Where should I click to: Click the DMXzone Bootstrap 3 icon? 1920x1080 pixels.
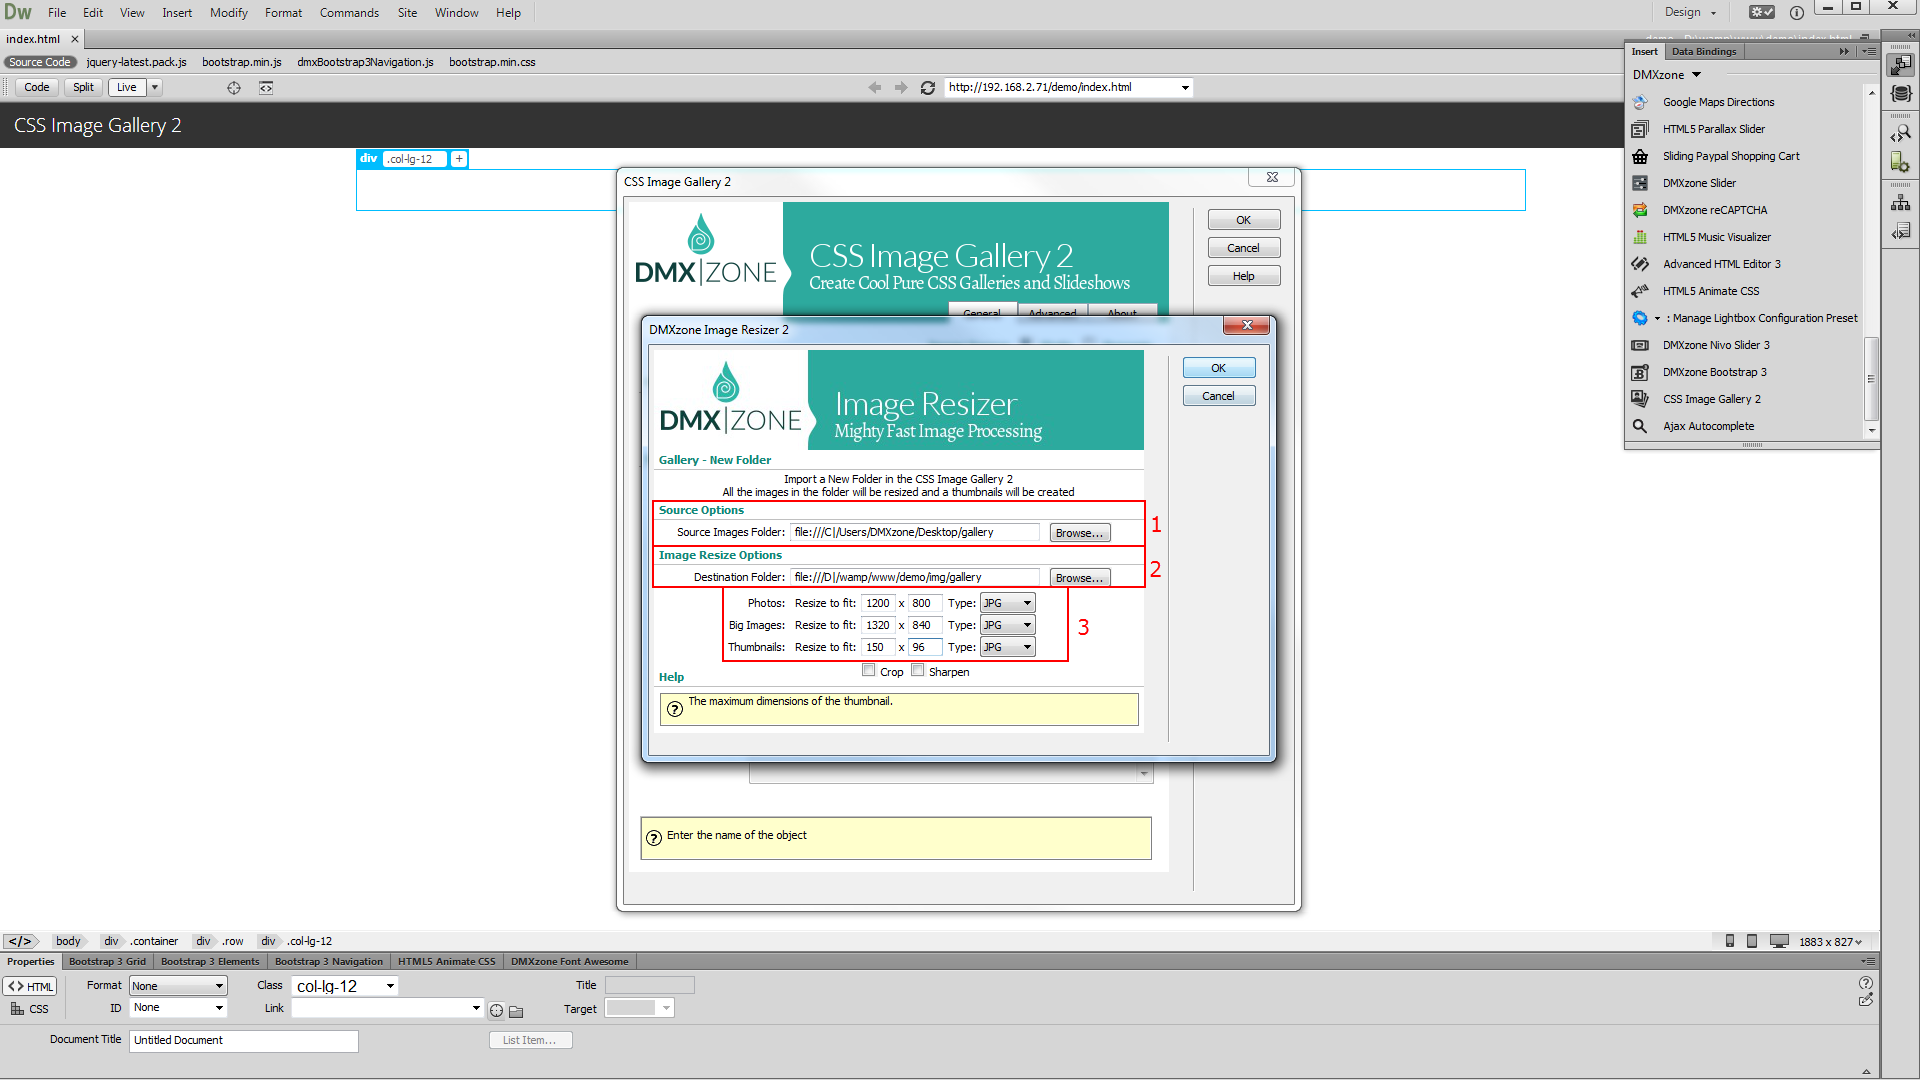click(x=1640, y=372)
